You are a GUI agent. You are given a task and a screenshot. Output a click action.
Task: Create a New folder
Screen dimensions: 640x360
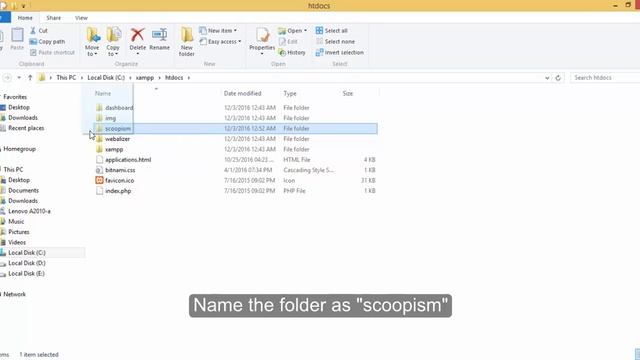[x=187, y=42]
